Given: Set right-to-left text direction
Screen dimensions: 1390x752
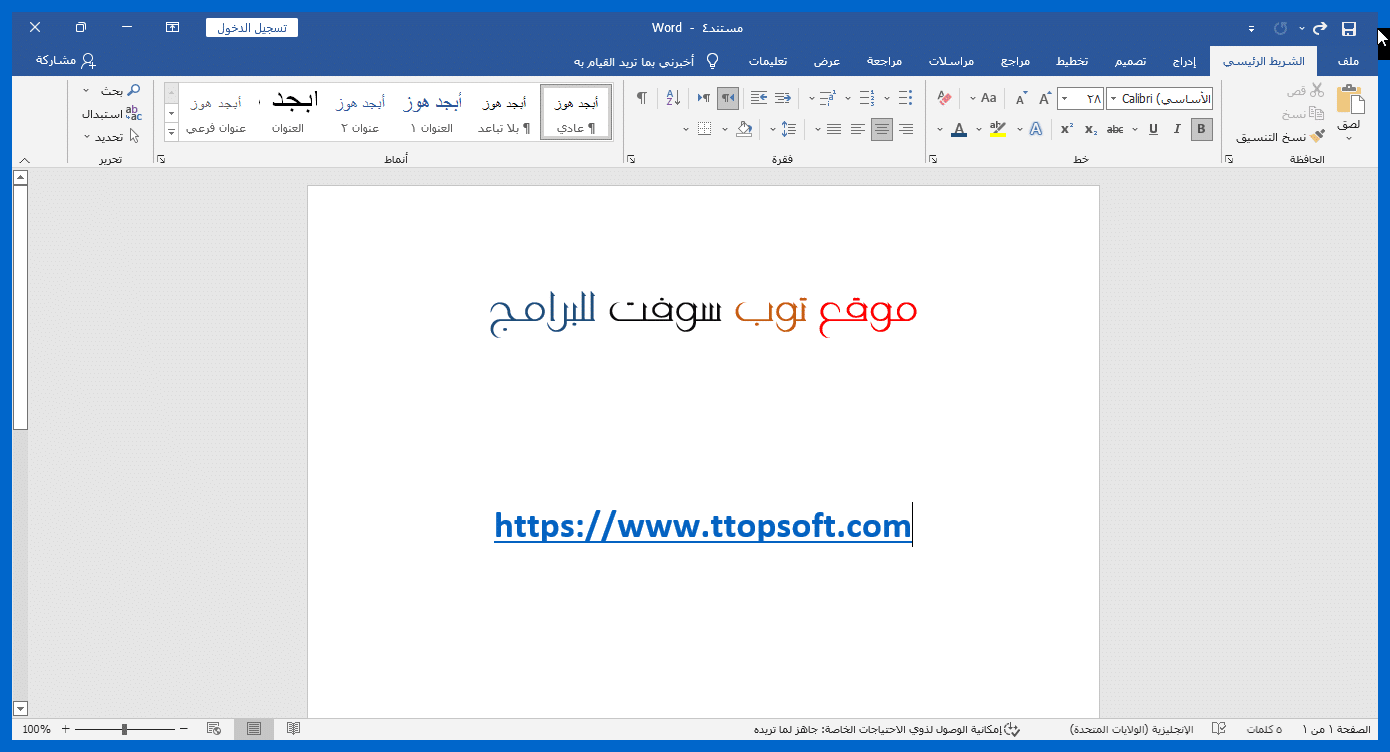Looking at the screenshot, I should (728, 98).
